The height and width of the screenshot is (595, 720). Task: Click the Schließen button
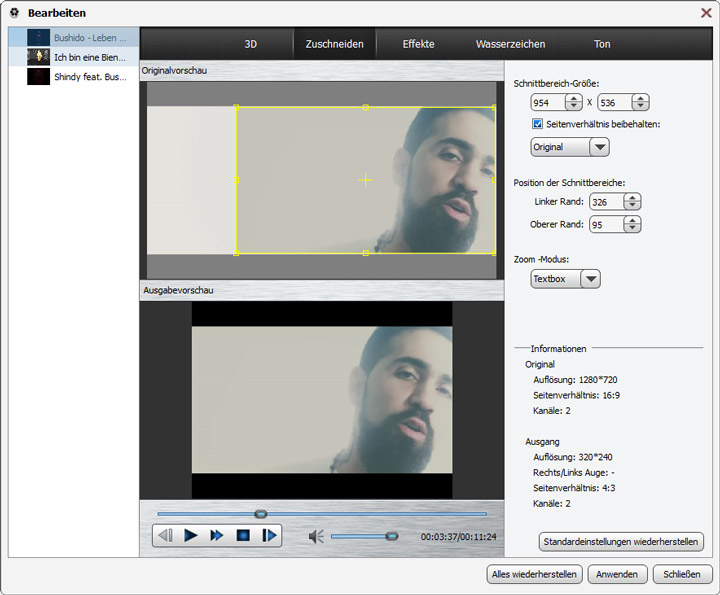682,574
